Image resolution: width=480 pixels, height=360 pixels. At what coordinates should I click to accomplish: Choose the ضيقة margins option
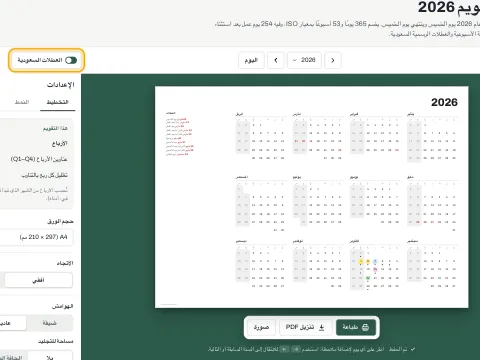[x=50, y=323]
